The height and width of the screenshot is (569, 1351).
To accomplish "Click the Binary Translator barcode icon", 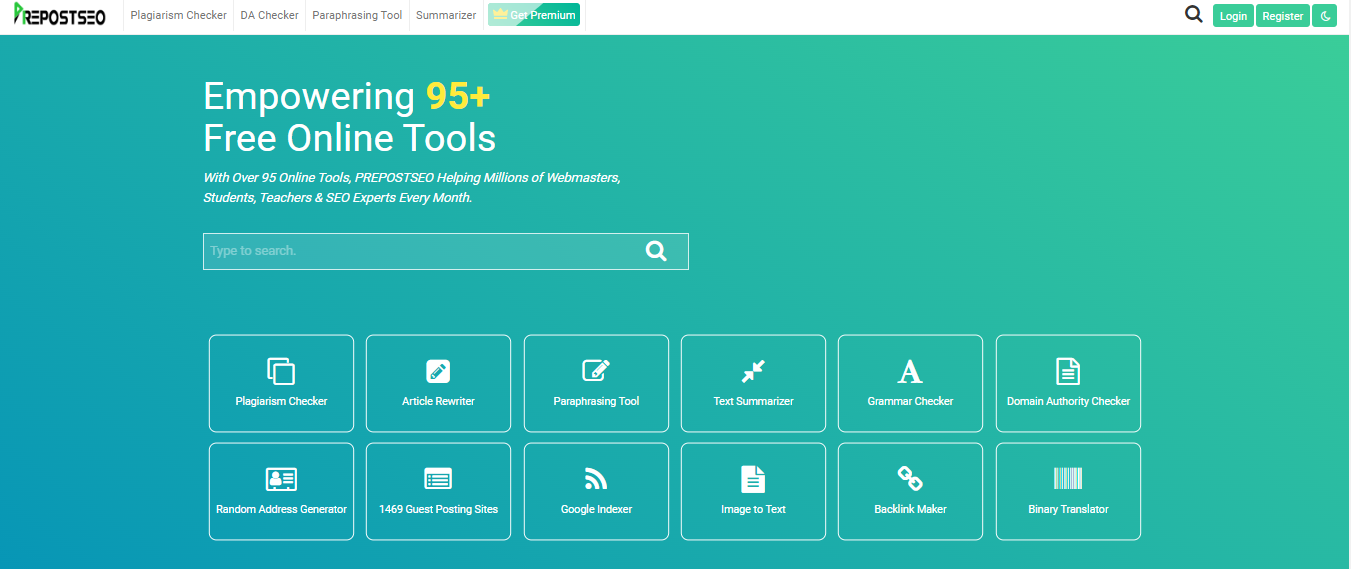I will click(1068, 478).
